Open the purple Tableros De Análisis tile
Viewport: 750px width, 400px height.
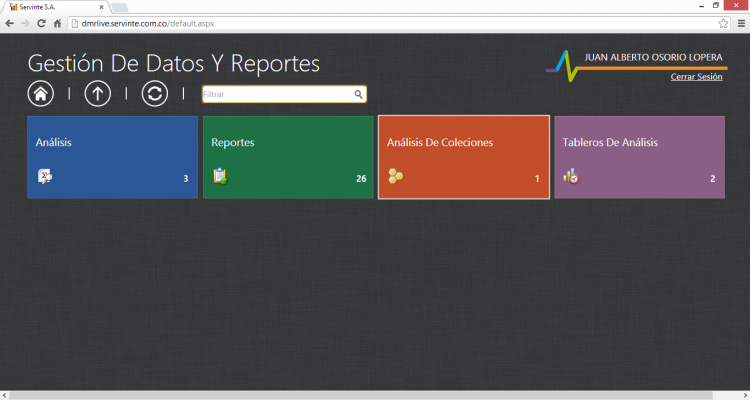coord(640,156)
